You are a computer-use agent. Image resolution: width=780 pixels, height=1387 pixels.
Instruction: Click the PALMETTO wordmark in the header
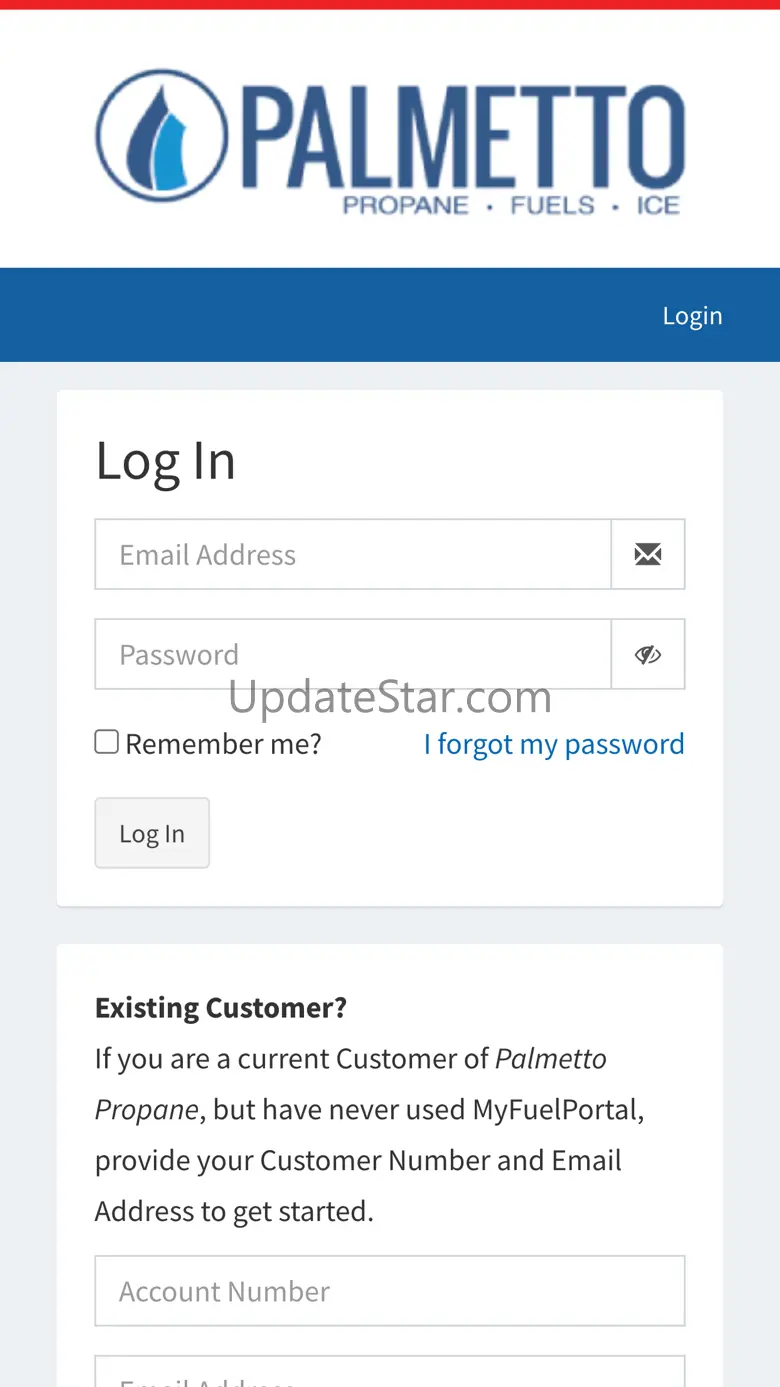463,136
